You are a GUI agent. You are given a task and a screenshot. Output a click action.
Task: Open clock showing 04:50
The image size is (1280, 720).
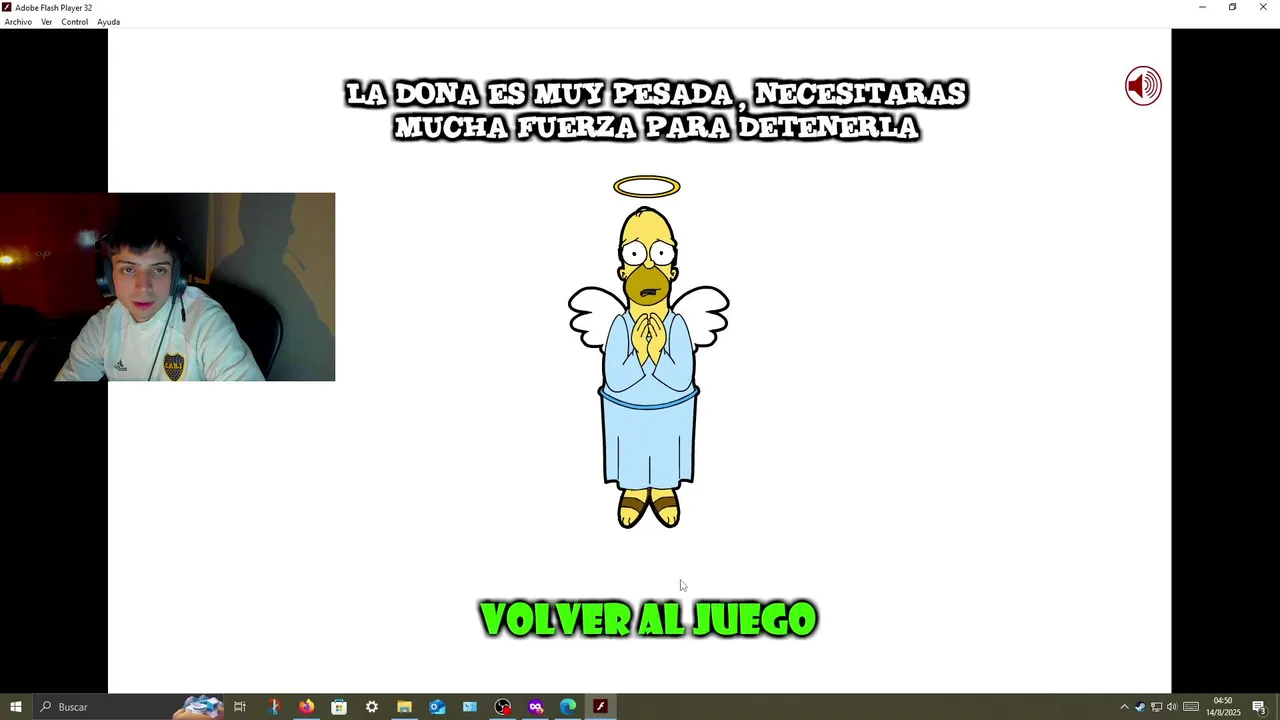pyautogui.click(x=1222, y=707)
